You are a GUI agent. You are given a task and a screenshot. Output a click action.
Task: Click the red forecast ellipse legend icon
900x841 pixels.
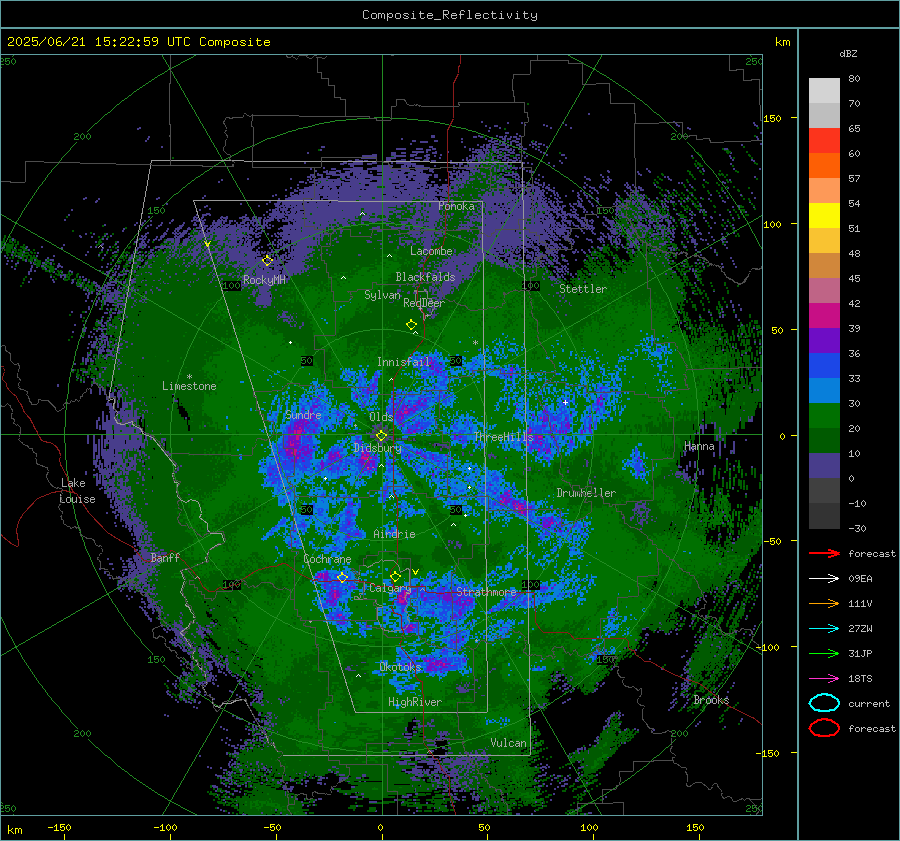click(824, 728)
